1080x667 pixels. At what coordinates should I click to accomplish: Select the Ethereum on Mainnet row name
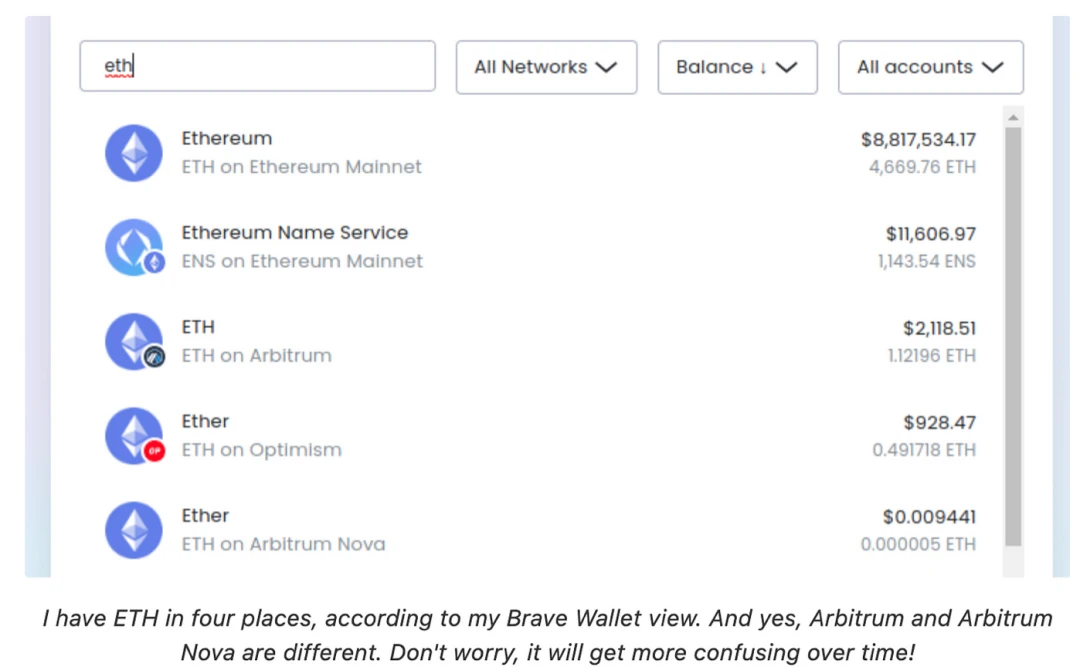pyautogui.click(x=227, y=138)
